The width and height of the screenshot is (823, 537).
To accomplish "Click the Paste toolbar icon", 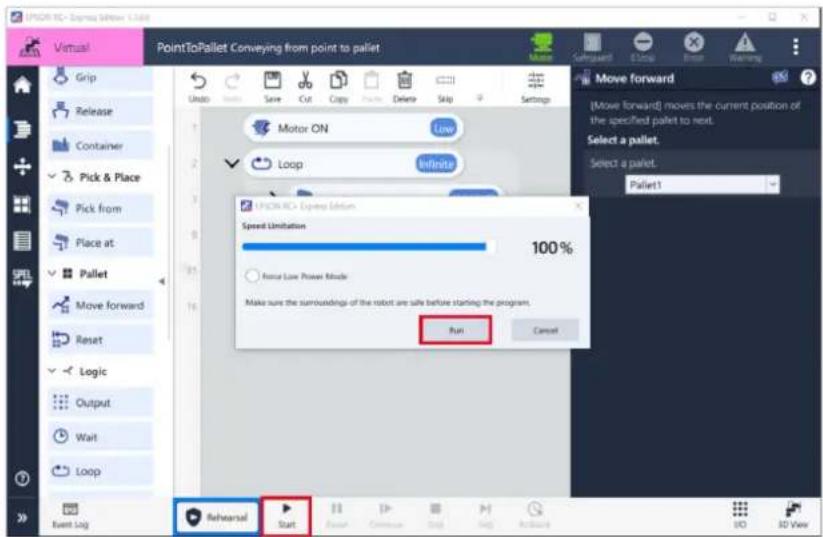I will coord(372,87).
